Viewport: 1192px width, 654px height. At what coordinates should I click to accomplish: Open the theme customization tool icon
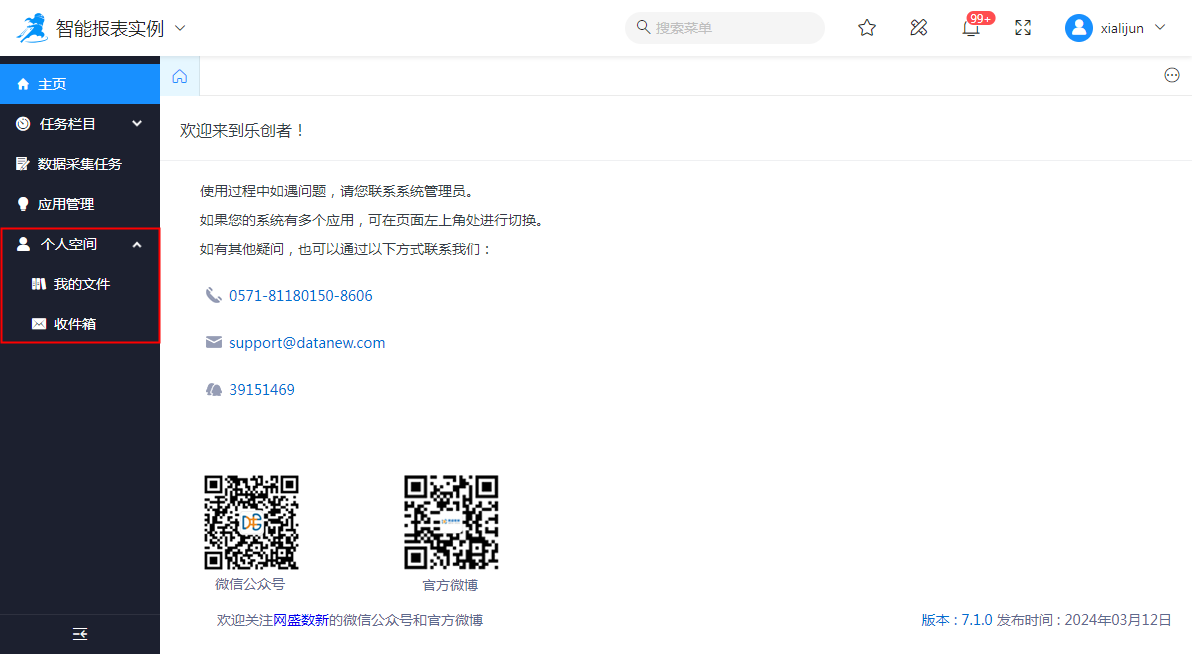[x=919, y=28]
